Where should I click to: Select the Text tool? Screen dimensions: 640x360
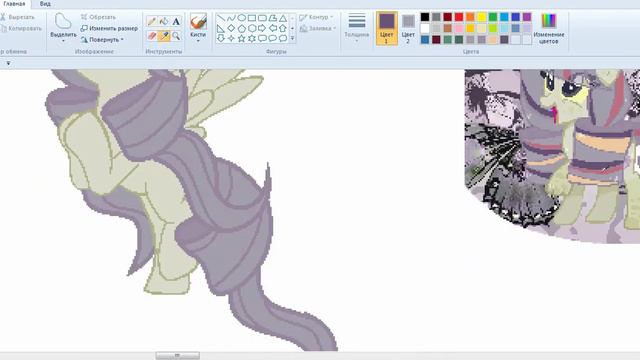(x=176, y=21)
